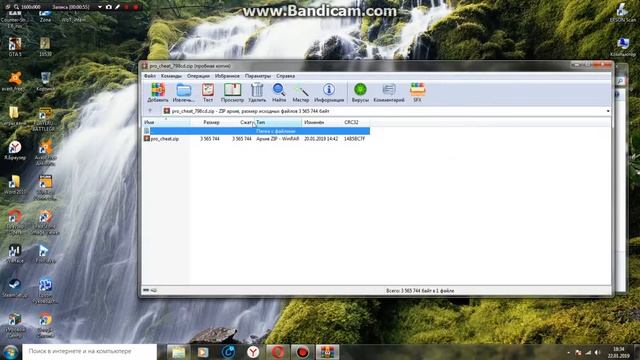Sort by the Сжат column header

[x=238, y=122]
